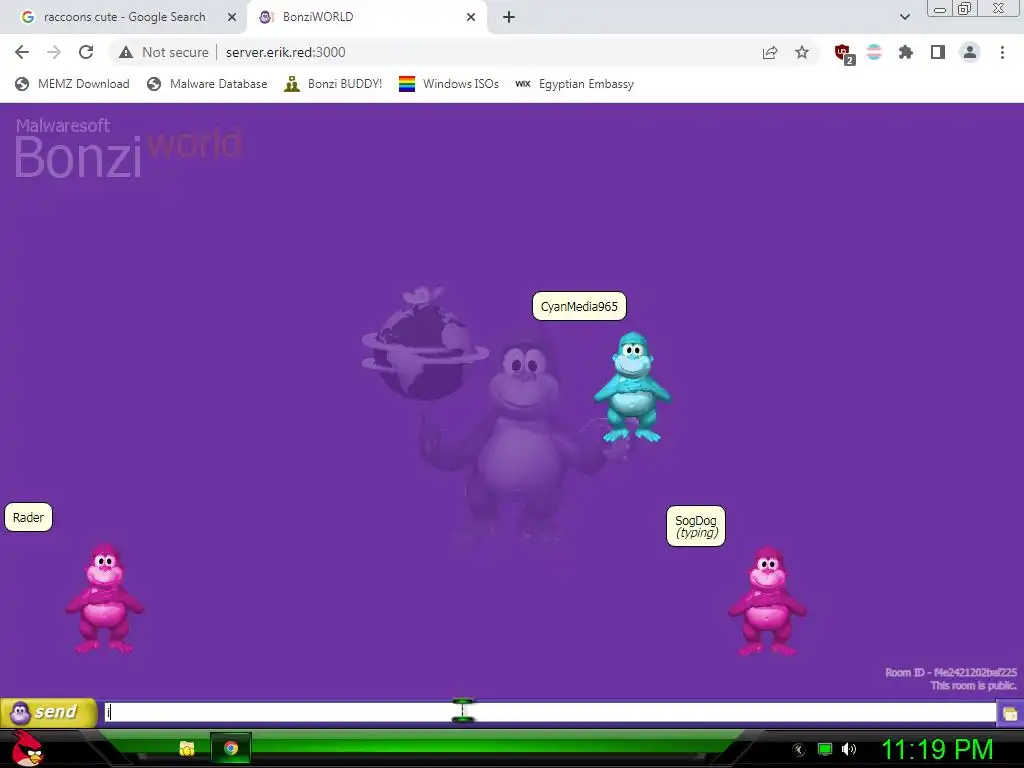This screenshot has height=768, width=1024.
Task: Open the Malware Database bookmark
Action: [207, 84]
